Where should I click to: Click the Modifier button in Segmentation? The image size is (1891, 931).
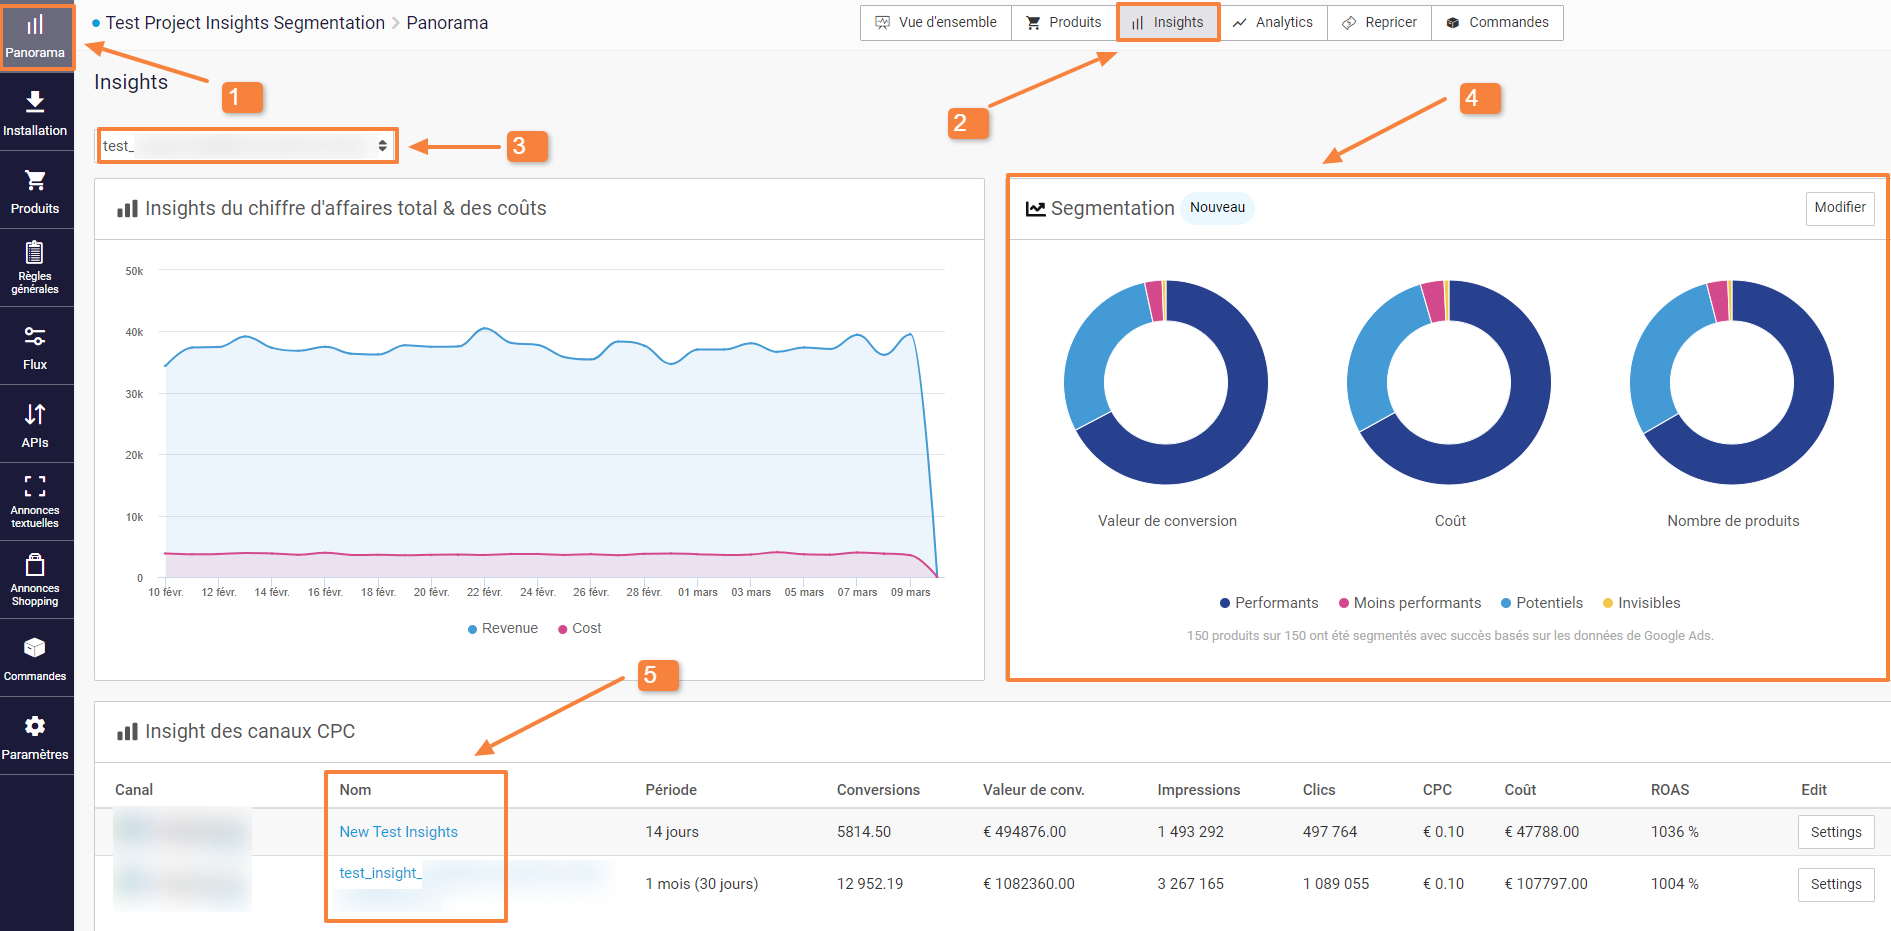point(1839,208)
